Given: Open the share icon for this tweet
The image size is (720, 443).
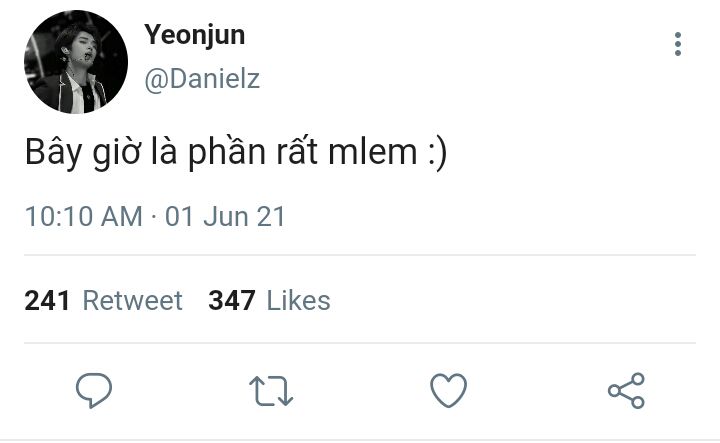Looking at the screenshot, I should pos(626,391).
